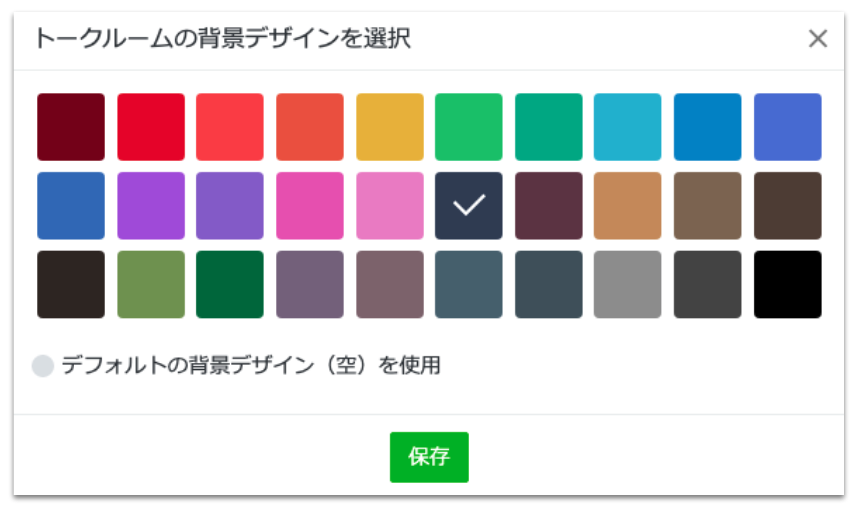Screen dimensions: 862x516
Task: Select the light green color swatch
Action: (468, 127)
